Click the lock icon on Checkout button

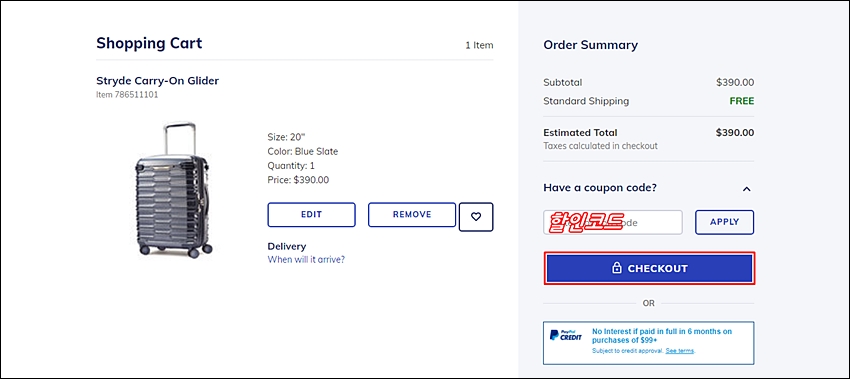(616, 268)
